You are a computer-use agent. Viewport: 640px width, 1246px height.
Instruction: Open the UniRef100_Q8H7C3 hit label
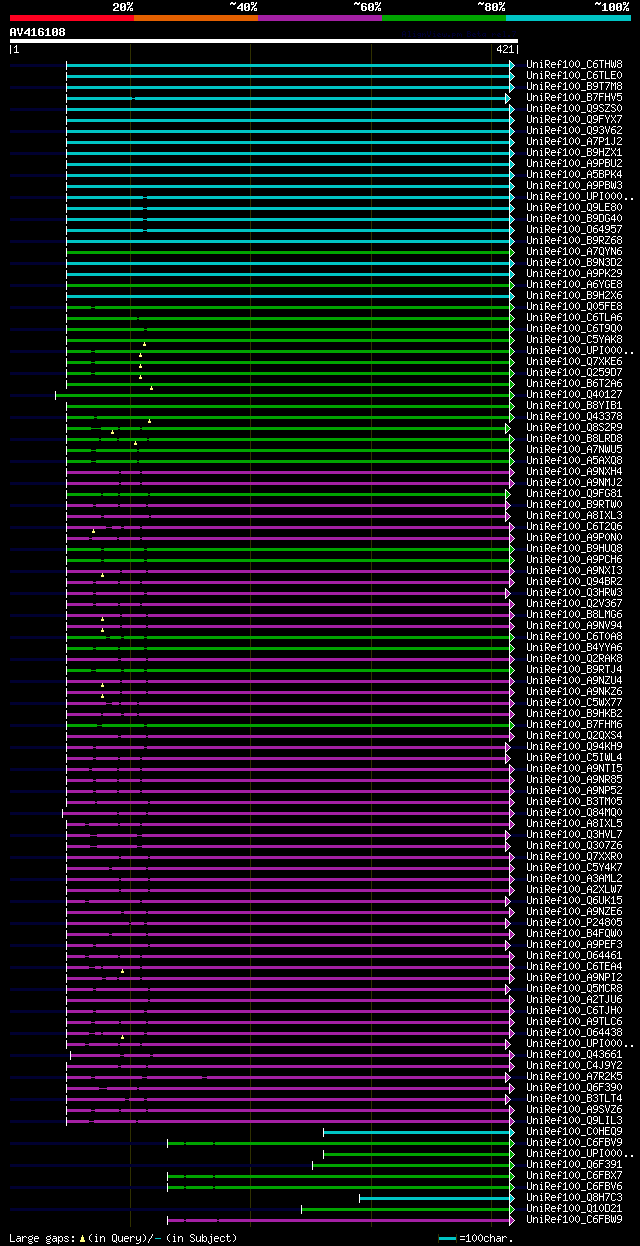[574, 1197]
